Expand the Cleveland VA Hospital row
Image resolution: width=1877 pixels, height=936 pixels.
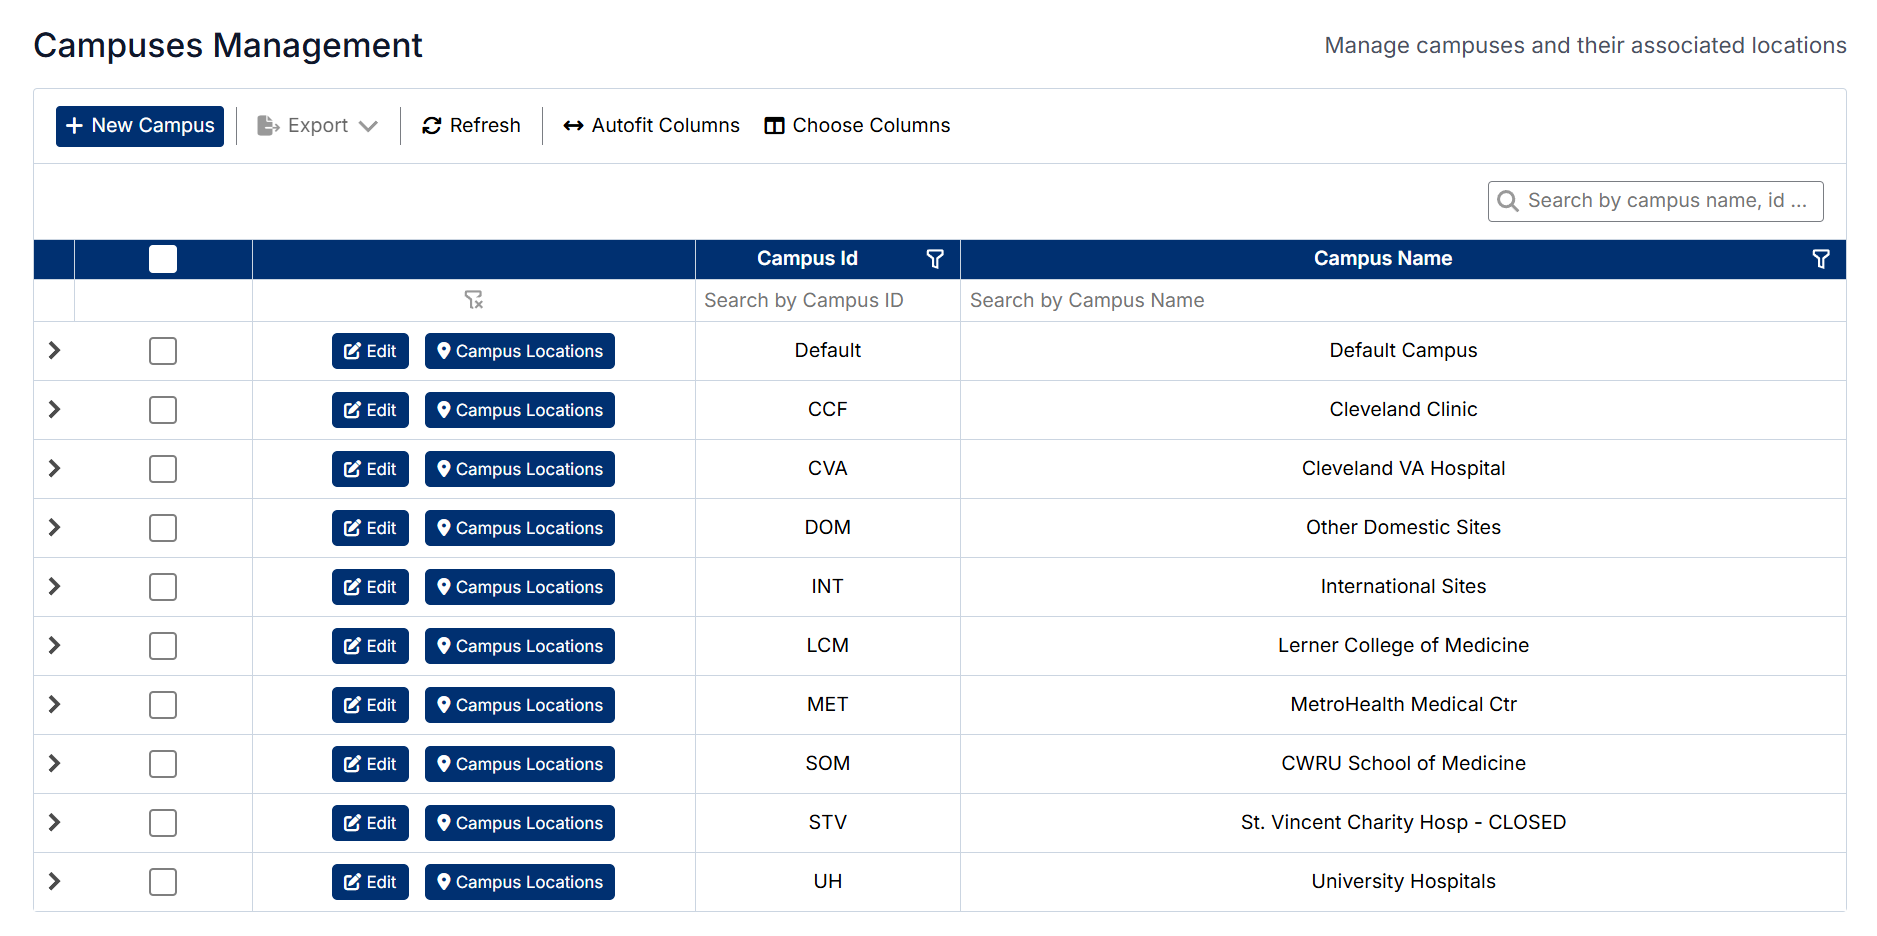pos(54,469)
